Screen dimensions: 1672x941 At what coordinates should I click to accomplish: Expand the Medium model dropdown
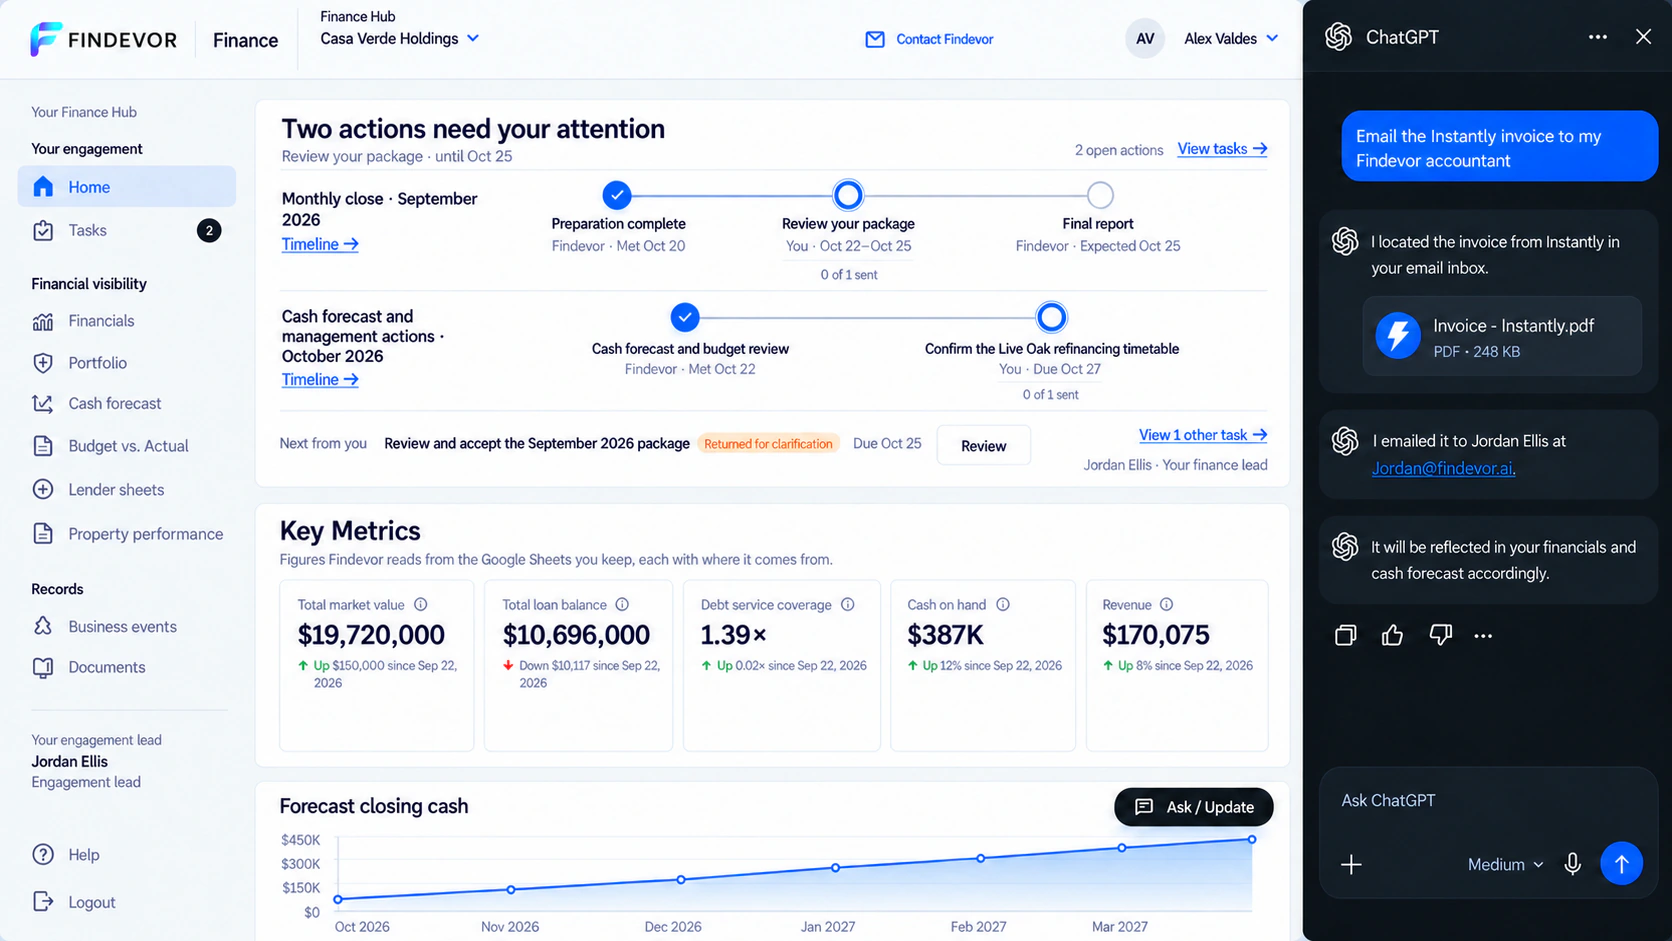click(x=1505, y=864)
